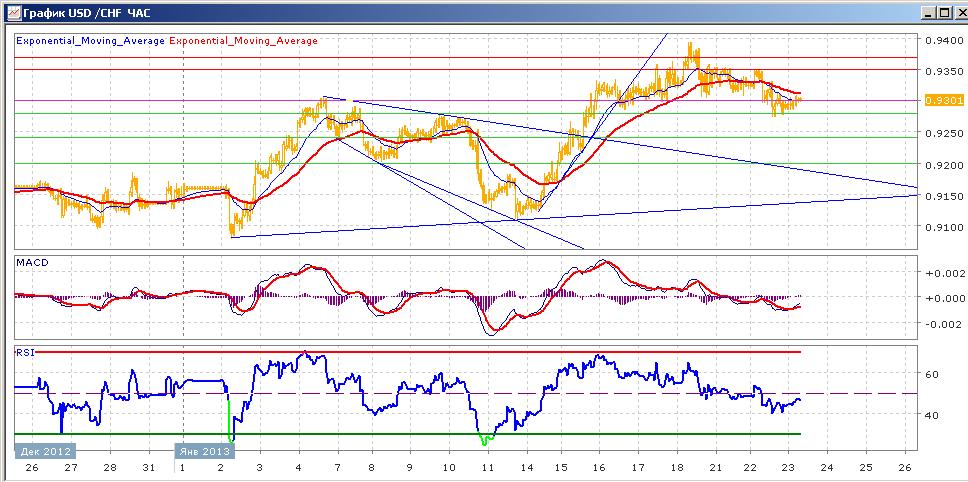Click date 28 on the time axis
The height and width of the screenshot is (482, 968).
(x=110, y=467)
